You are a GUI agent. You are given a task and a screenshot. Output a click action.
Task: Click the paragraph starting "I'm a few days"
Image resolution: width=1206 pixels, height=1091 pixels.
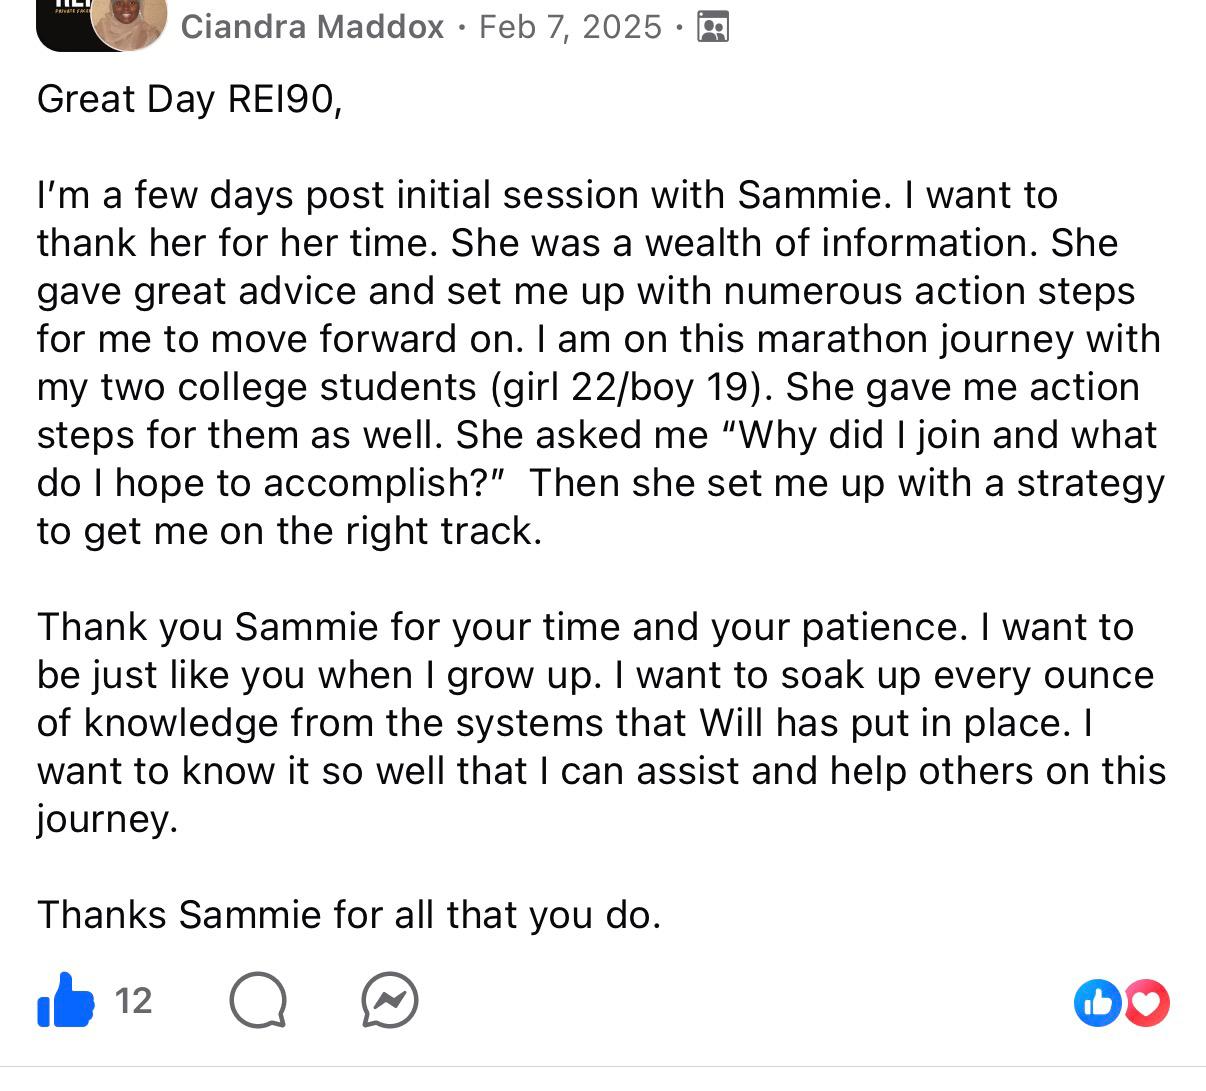pyautogui.click(x=600, y=363)
